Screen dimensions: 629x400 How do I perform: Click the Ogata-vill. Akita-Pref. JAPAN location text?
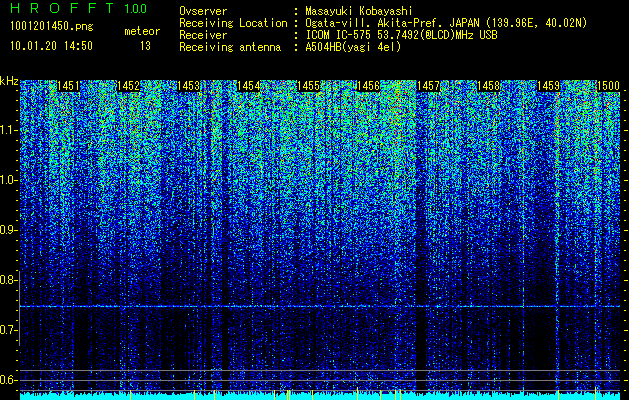[446, 23]
